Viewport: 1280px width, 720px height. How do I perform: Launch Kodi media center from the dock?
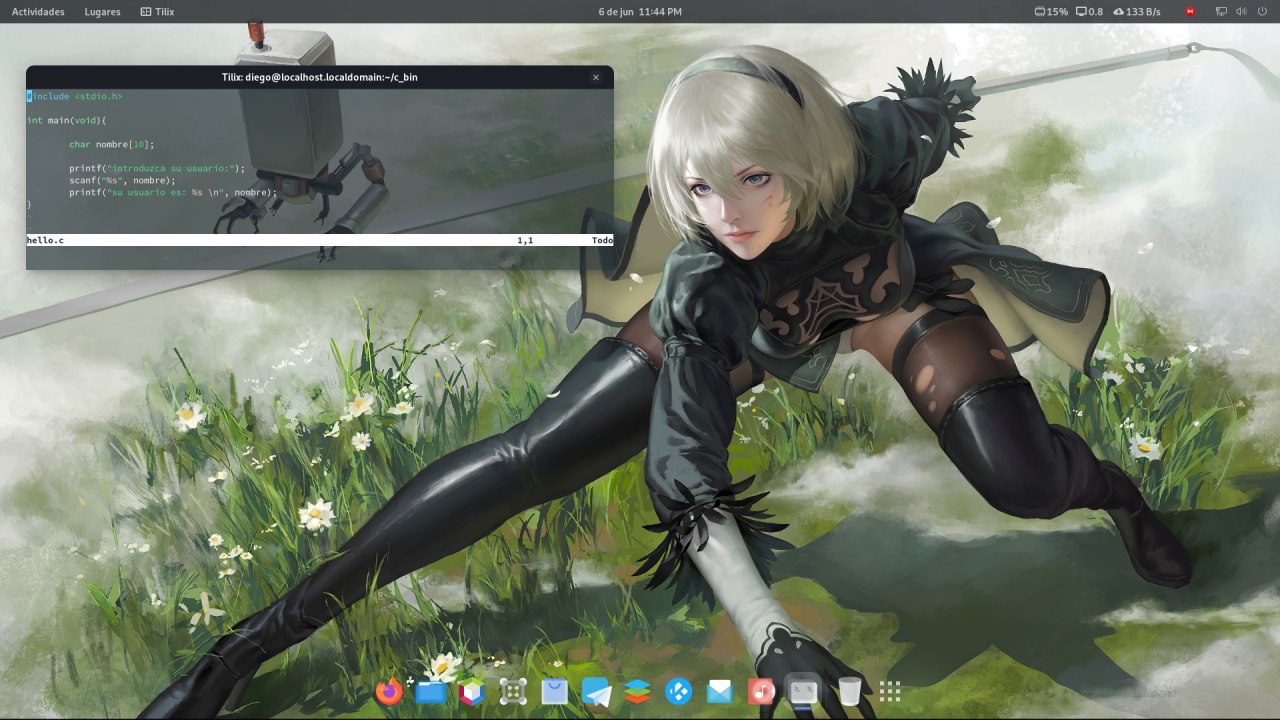click(679, 691)
